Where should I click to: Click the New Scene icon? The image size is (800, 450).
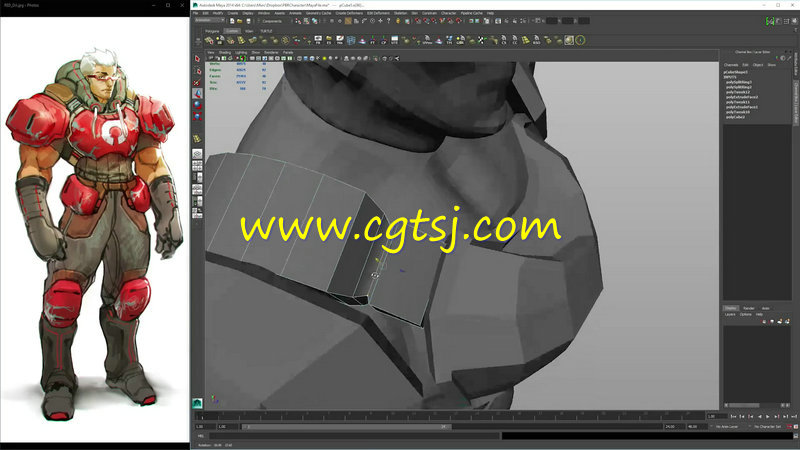click(232, 21)
